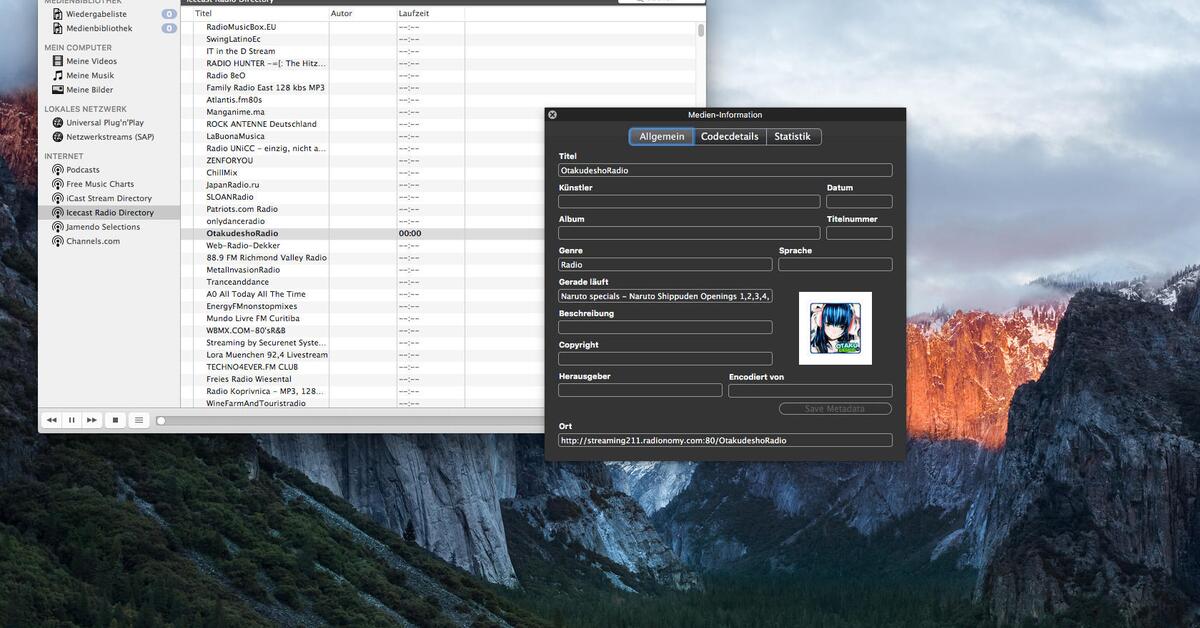Pause the current stream
This screenshot has height=628, width=1200.
point(70,419)
